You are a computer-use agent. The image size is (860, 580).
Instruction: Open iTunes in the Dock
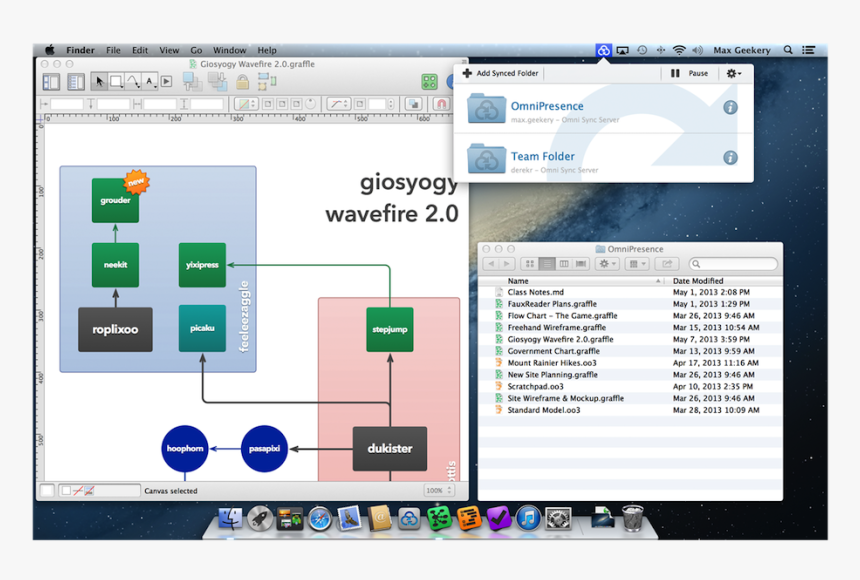[x=528, y=519]
